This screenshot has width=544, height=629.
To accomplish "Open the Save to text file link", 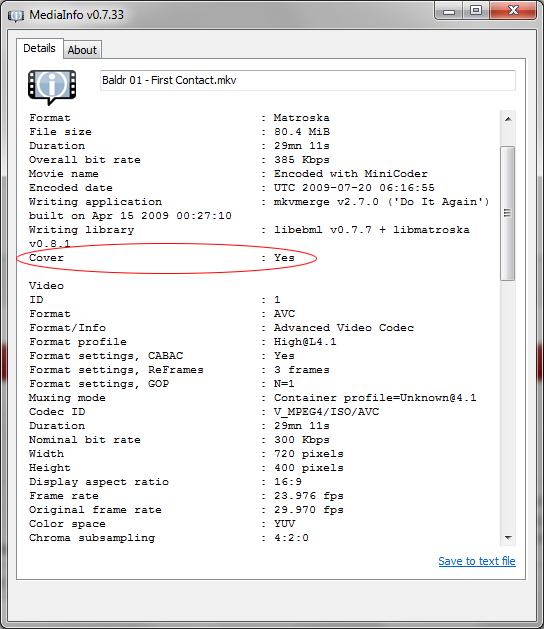I will click(477, 561).
